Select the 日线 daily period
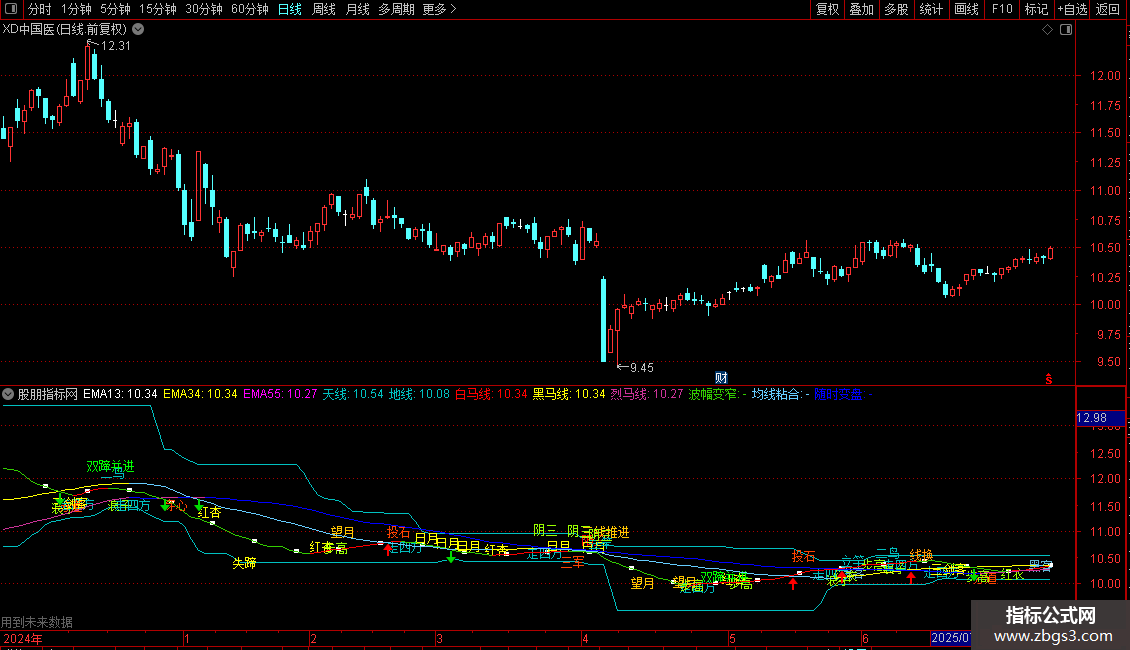 click(x=290, y=9)
